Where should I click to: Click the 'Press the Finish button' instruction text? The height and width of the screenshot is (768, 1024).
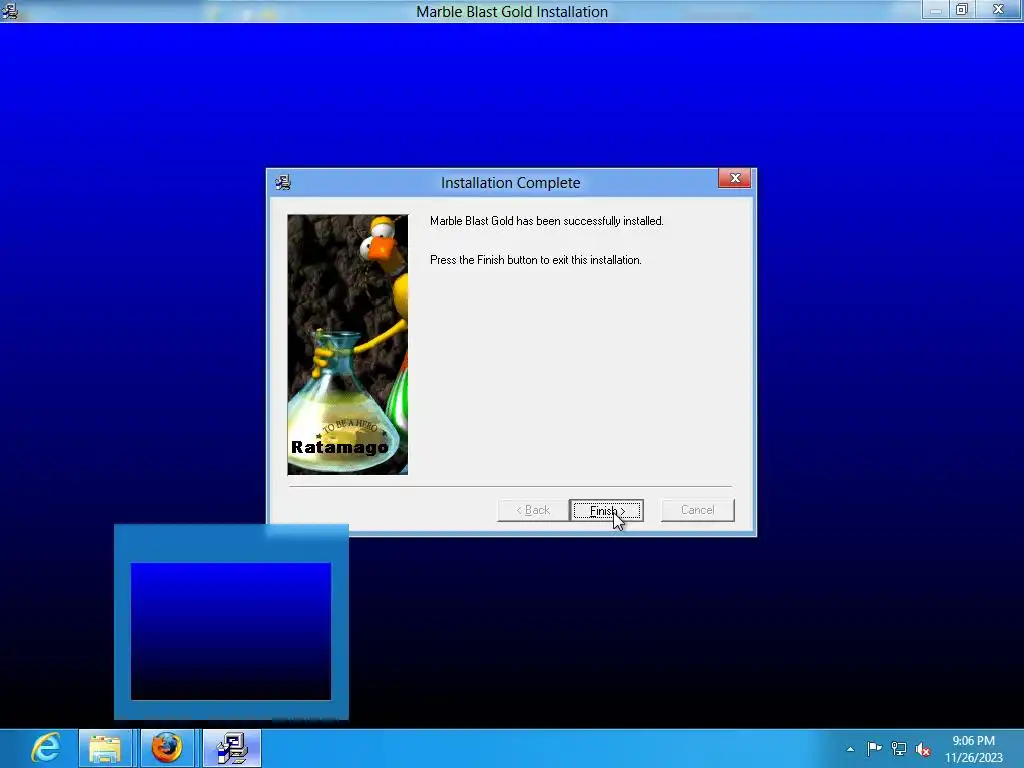coord(536,260)
